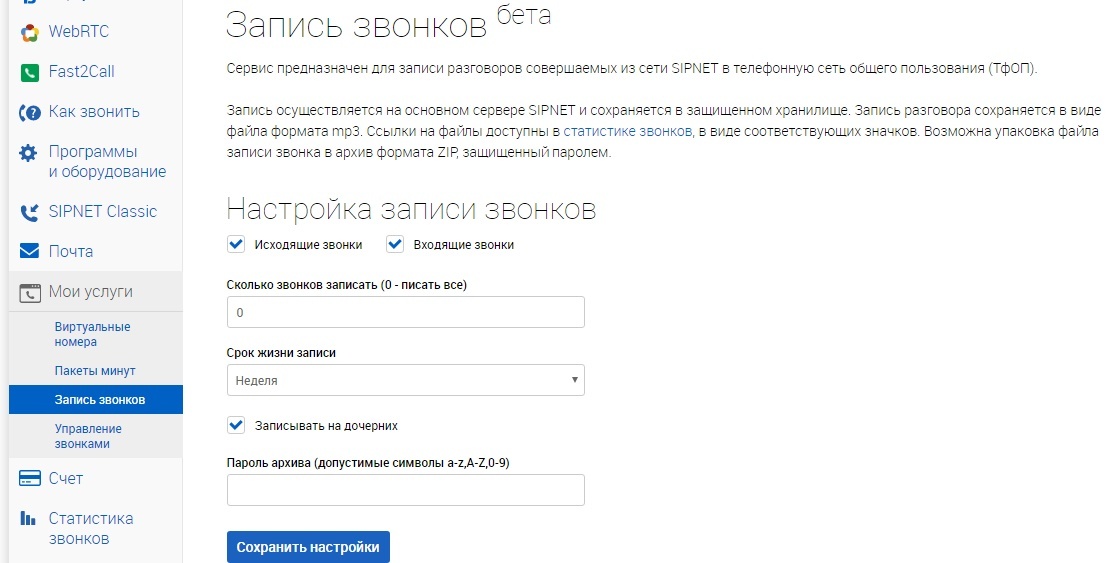Go to Управление звонками submenu item

tap(88, 436)
